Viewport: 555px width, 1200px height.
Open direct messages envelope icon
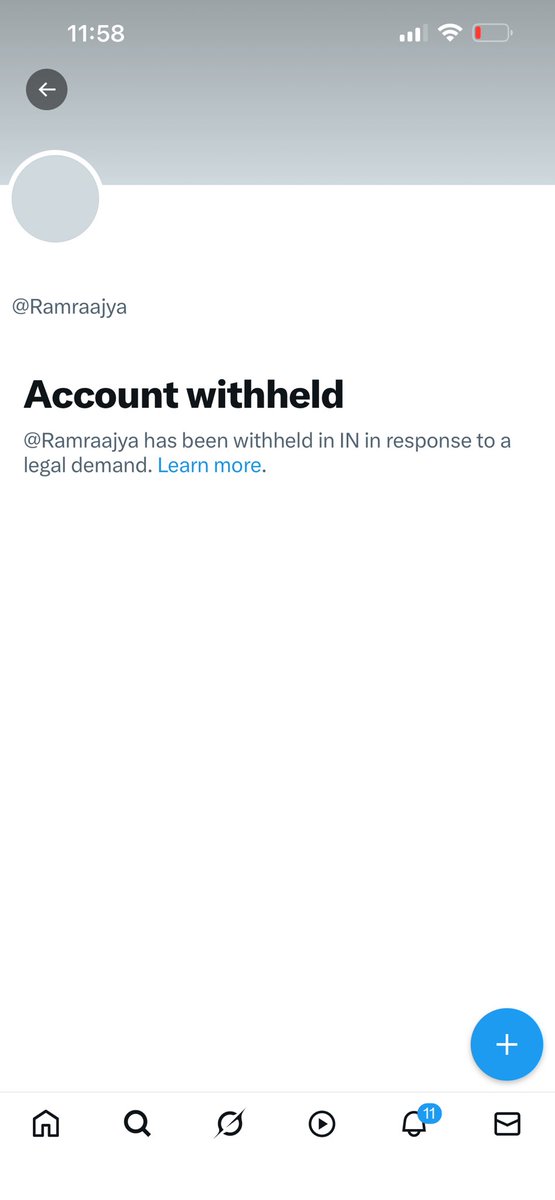[x=507, y=1124]
